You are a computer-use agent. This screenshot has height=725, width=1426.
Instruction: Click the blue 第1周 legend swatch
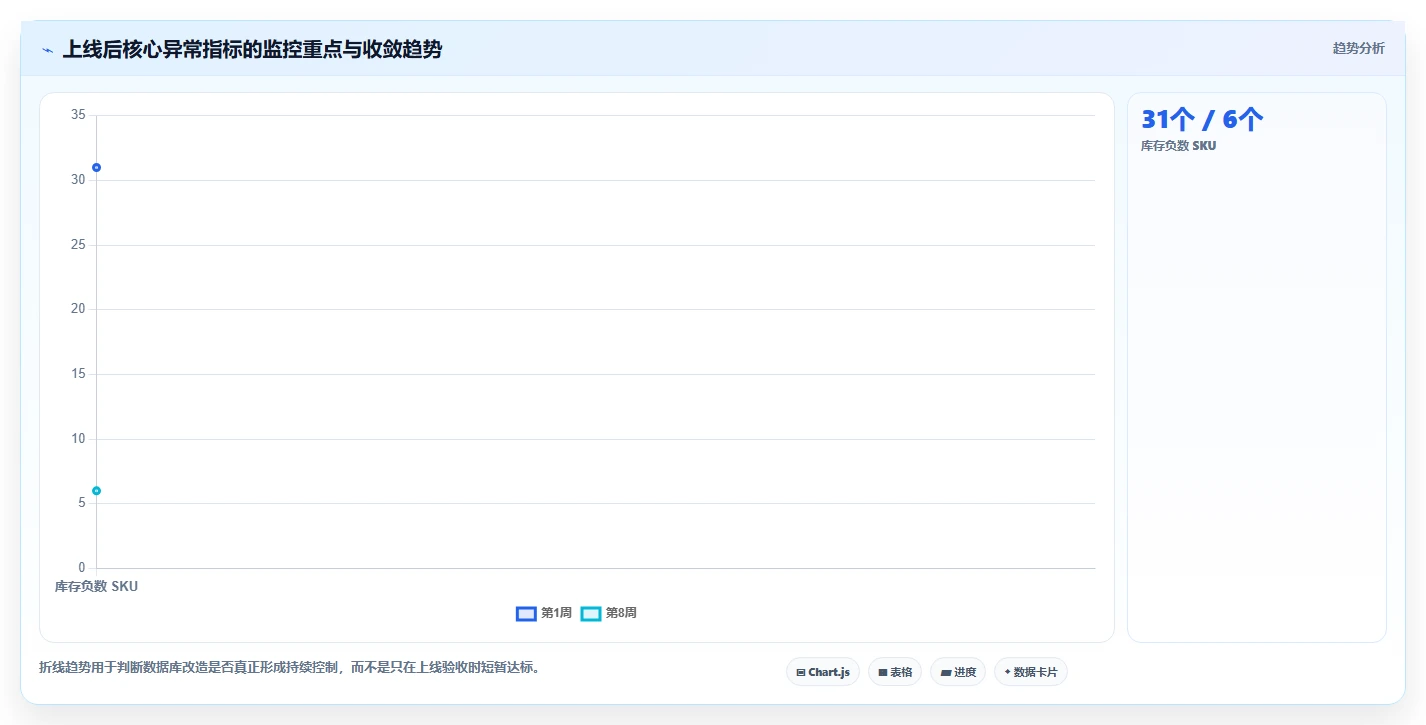coord(526,613)
